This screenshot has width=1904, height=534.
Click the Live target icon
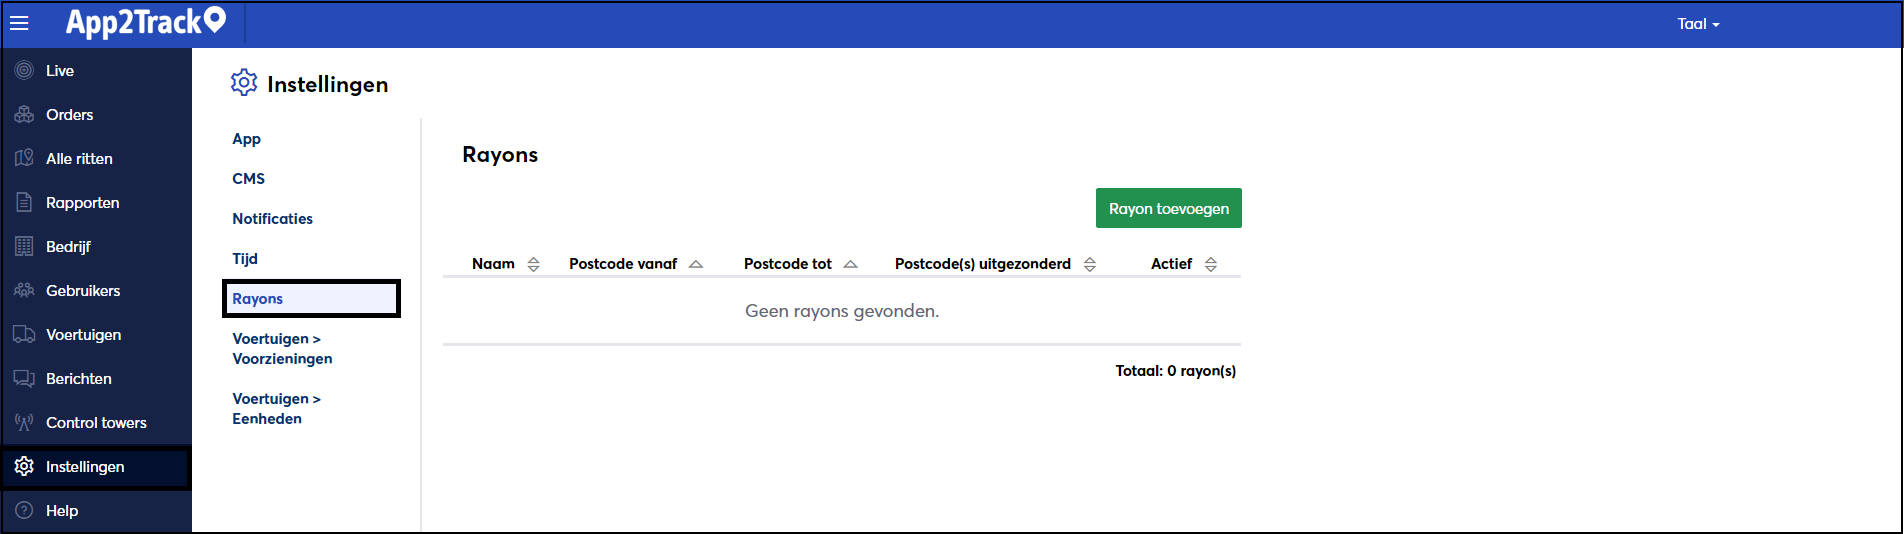24,70
